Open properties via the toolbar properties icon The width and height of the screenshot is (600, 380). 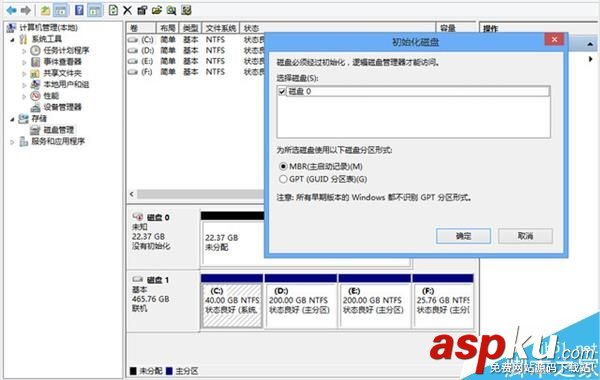coord(142,10)
